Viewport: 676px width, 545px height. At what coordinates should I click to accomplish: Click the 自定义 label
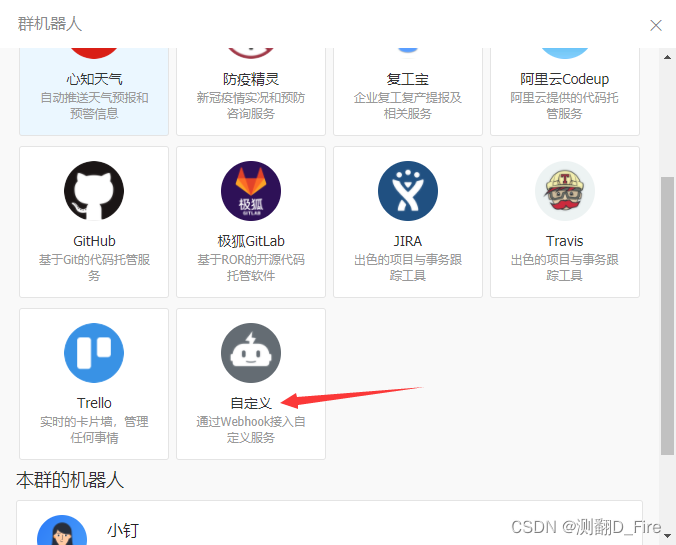251,403
